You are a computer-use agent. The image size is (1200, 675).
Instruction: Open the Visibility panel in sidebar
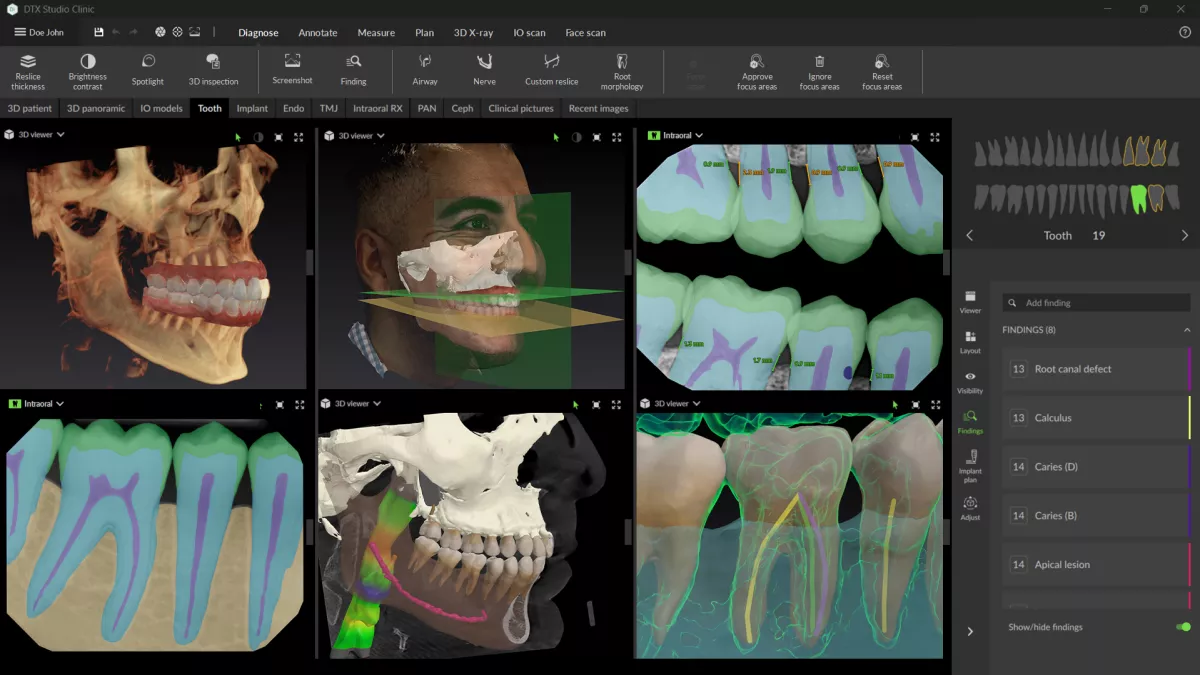pos(970,382)
